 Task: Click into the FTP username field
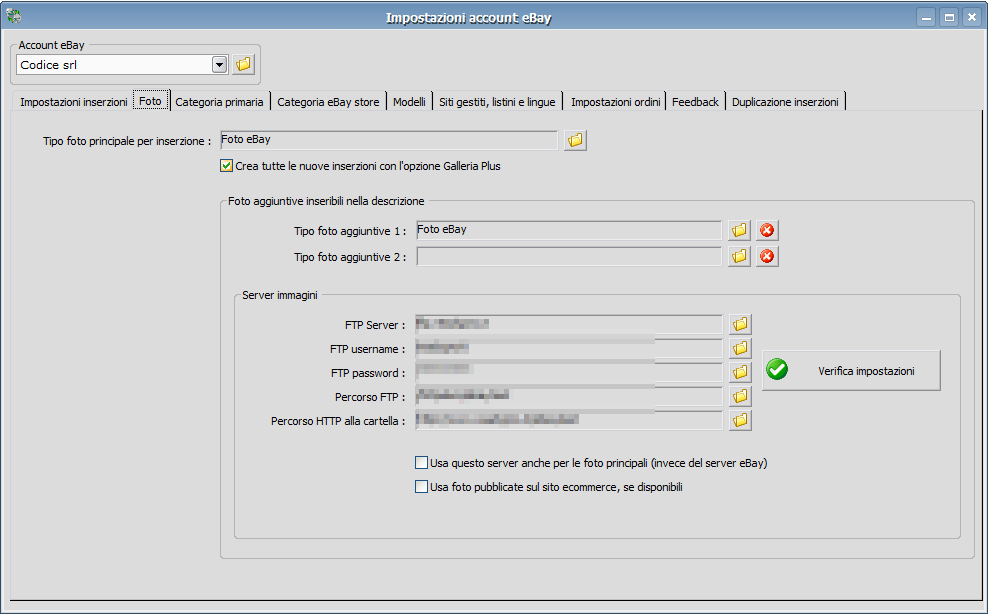pos(569,348)
